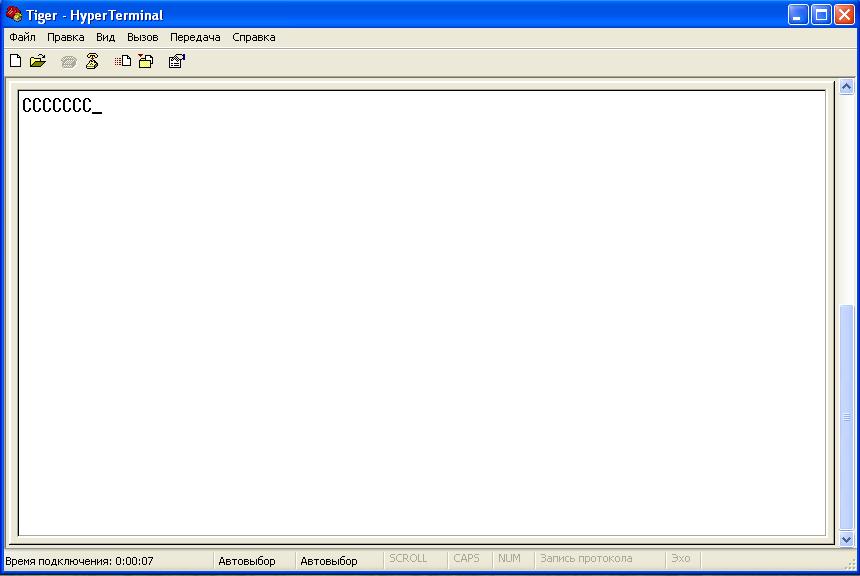The height and width of the screenshot is (576, 860).
Task: Click the SCROLL indicator in status bar
Action: pos(408,559)
